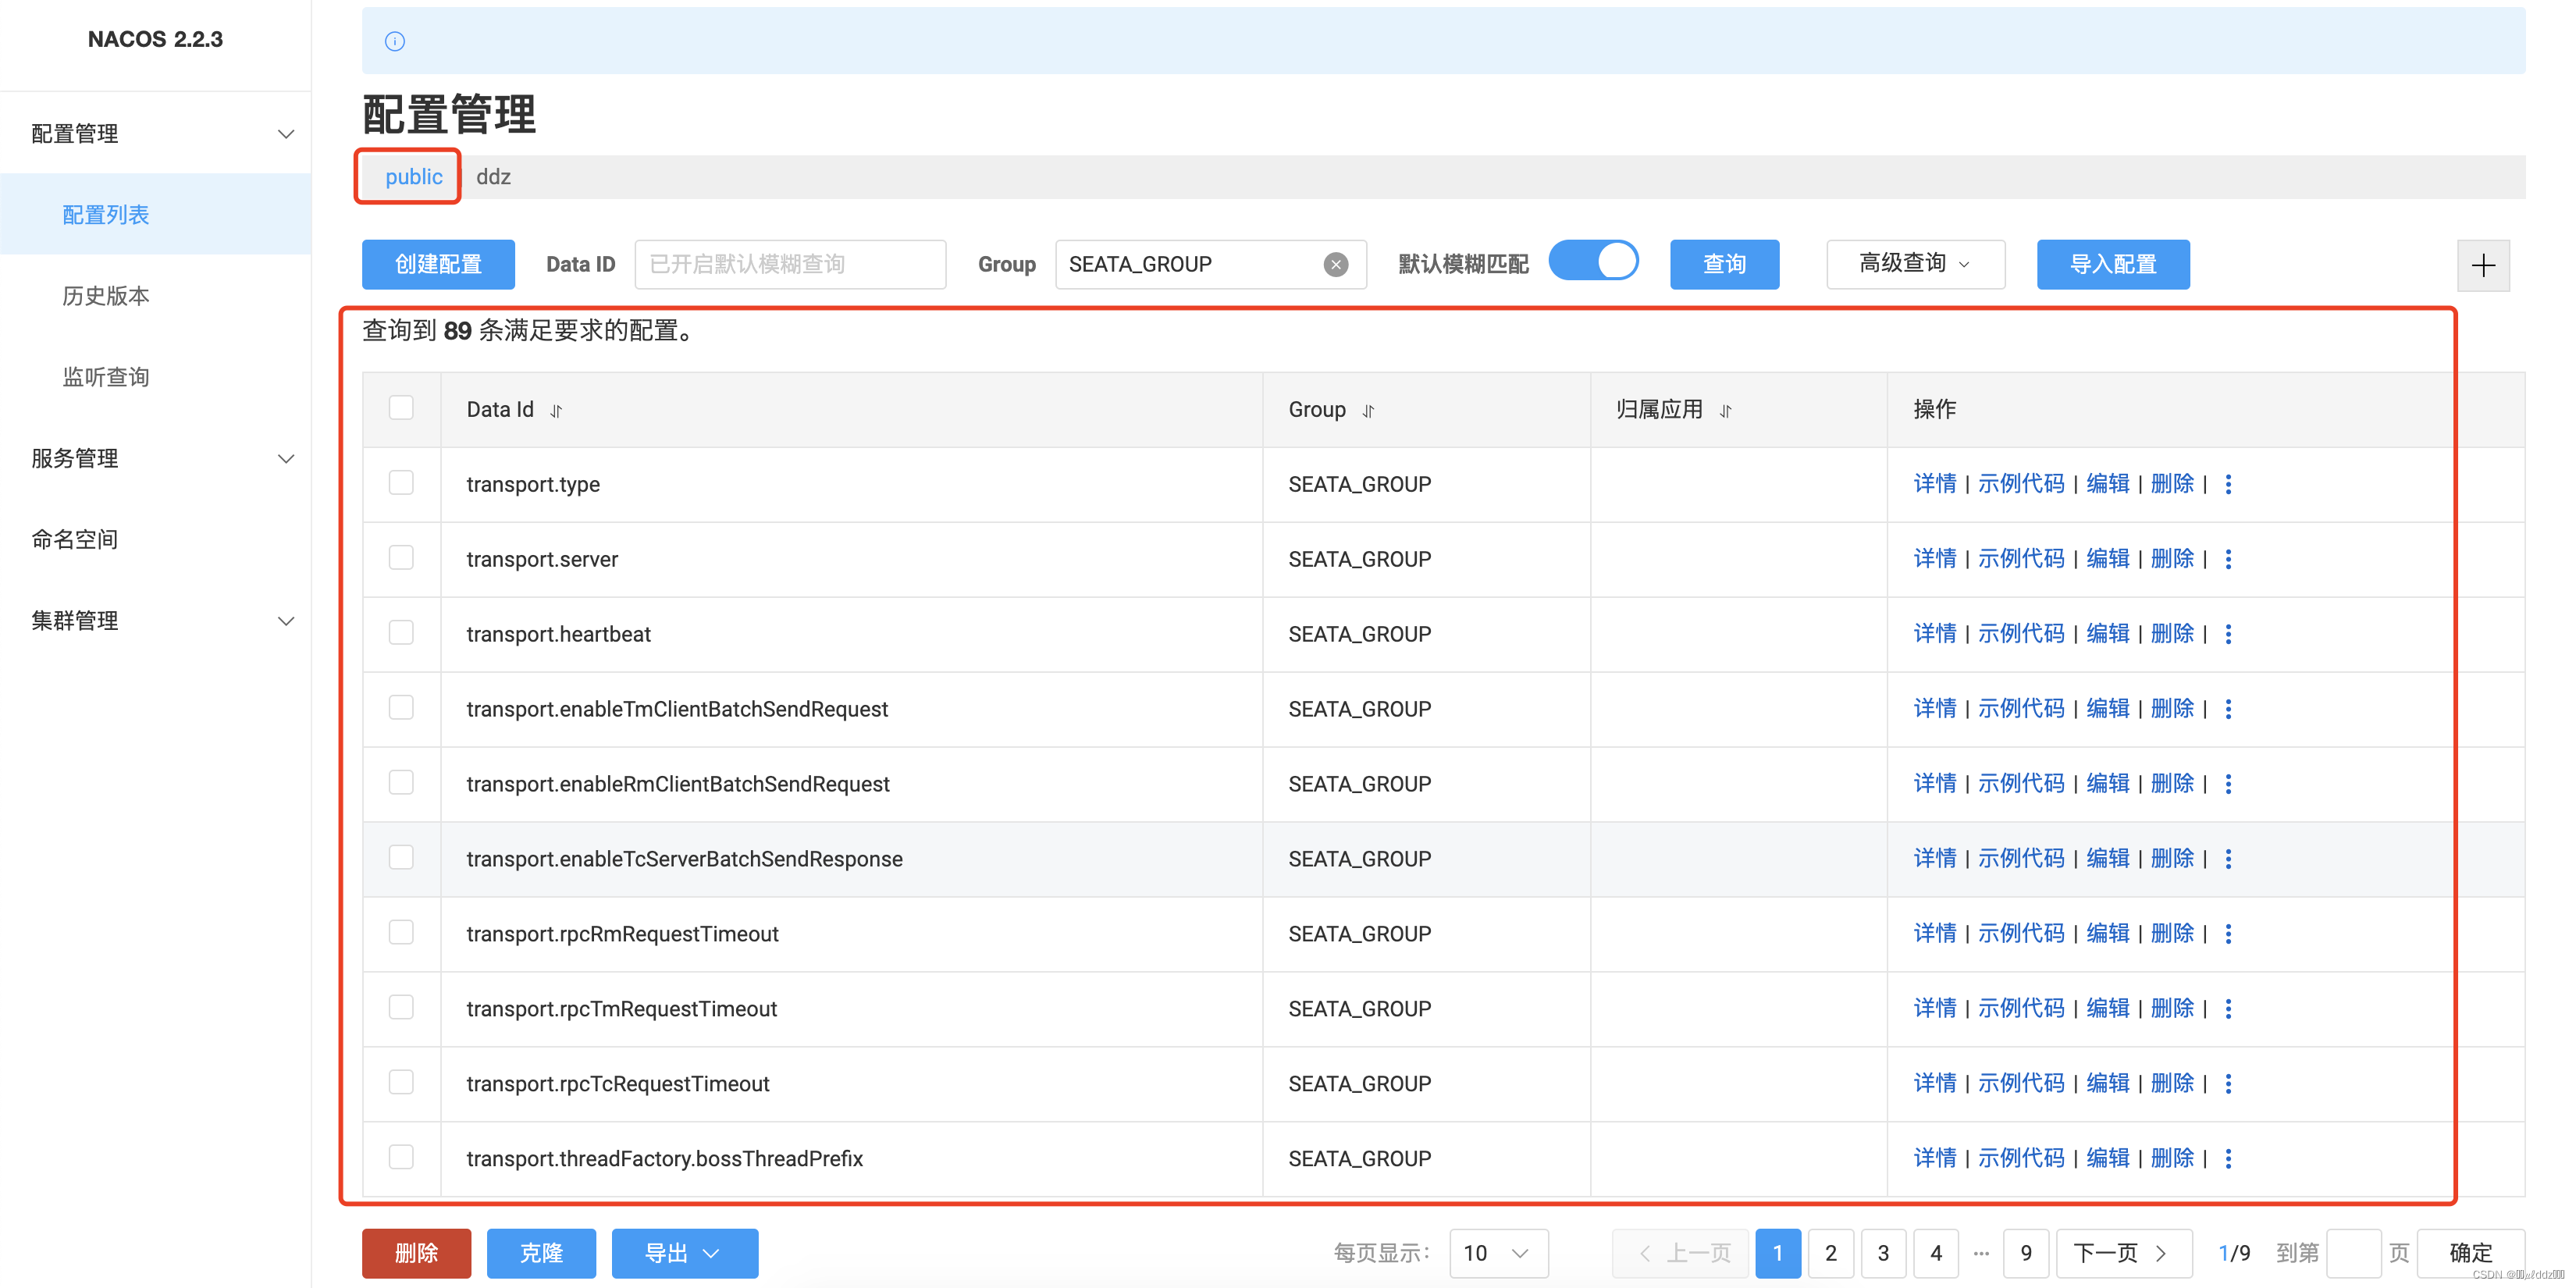Sort by Data Id column
The width and height of the screenshot is (2576, 1288).
point(557,411)
